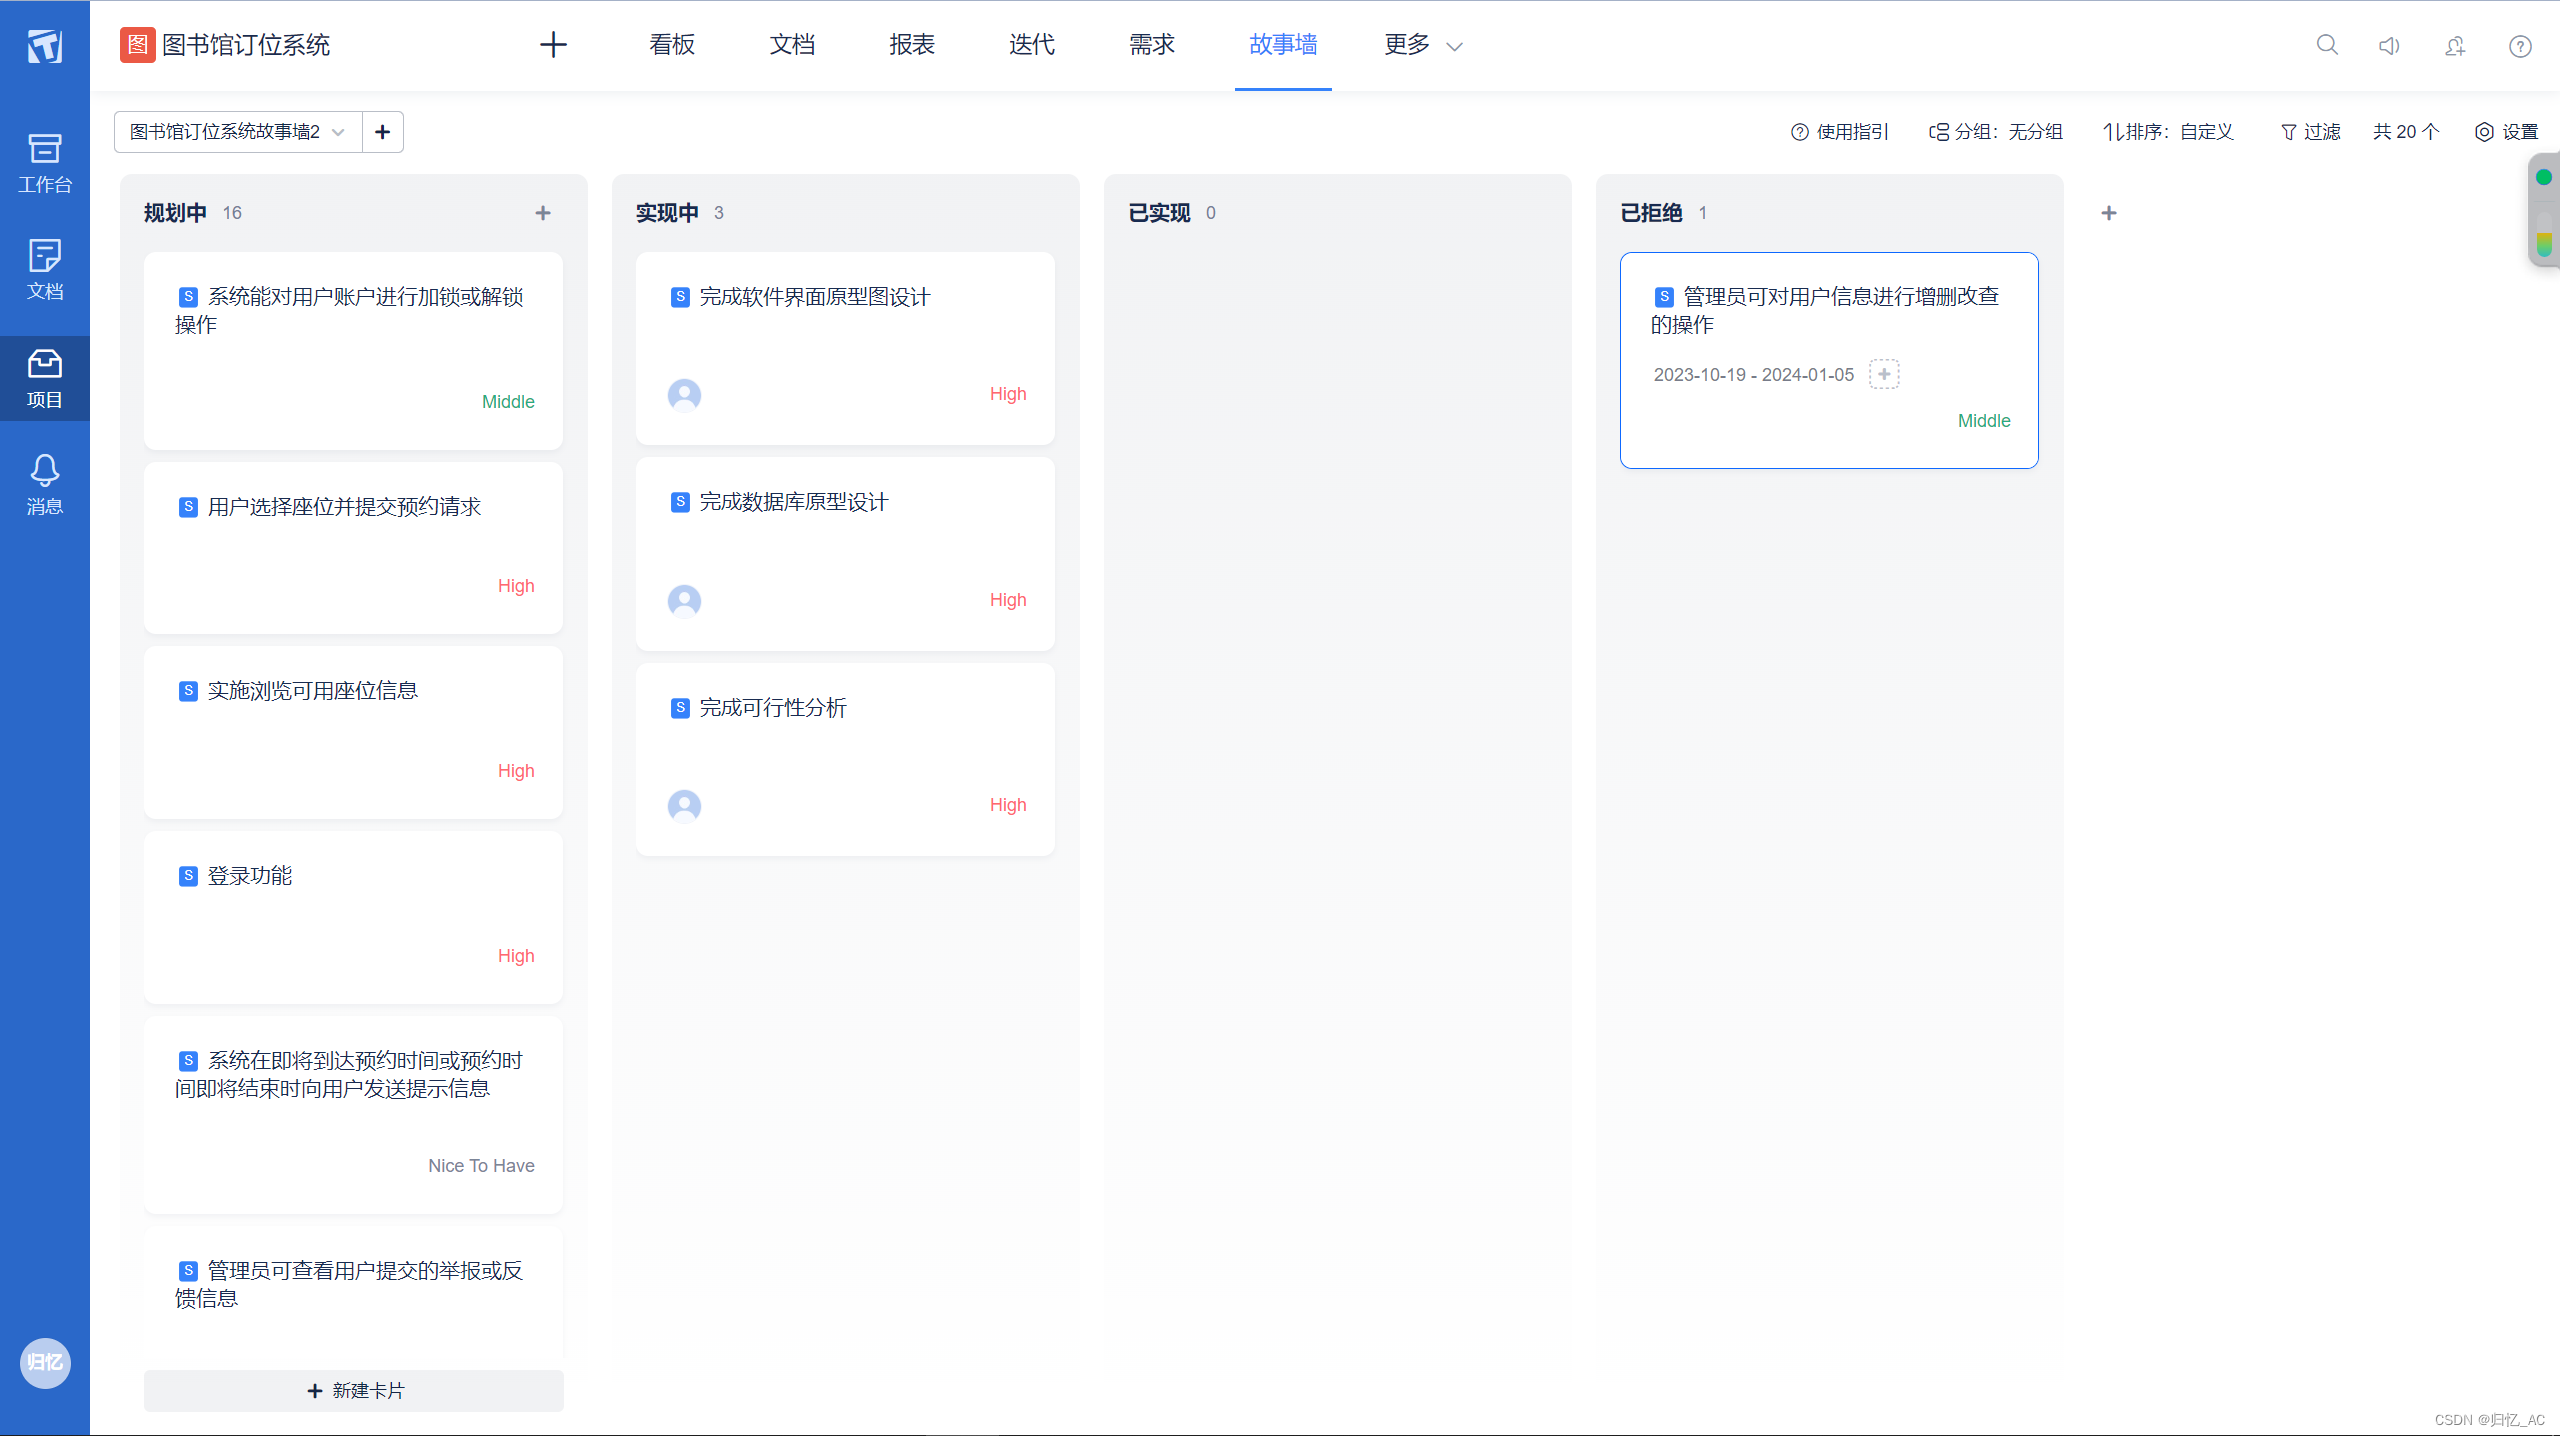Click the plus icon in 规划中 column header
Screen dimensions: 2560x1436
point(543,213)
